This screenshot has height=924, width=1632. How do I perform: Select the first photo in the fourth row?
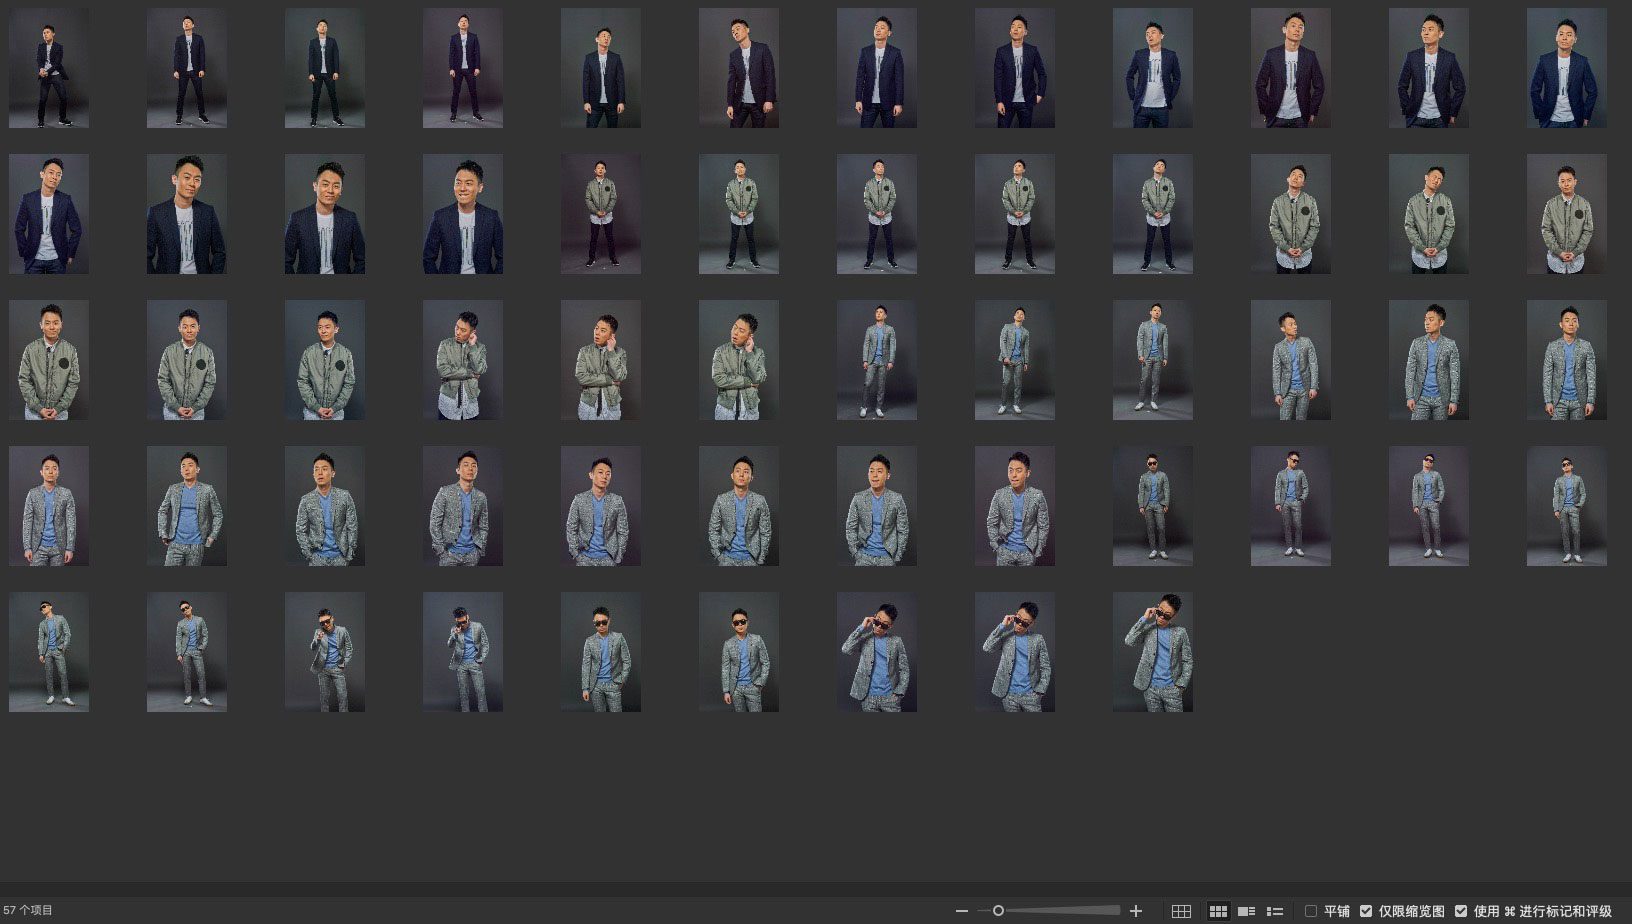[49, 506]
